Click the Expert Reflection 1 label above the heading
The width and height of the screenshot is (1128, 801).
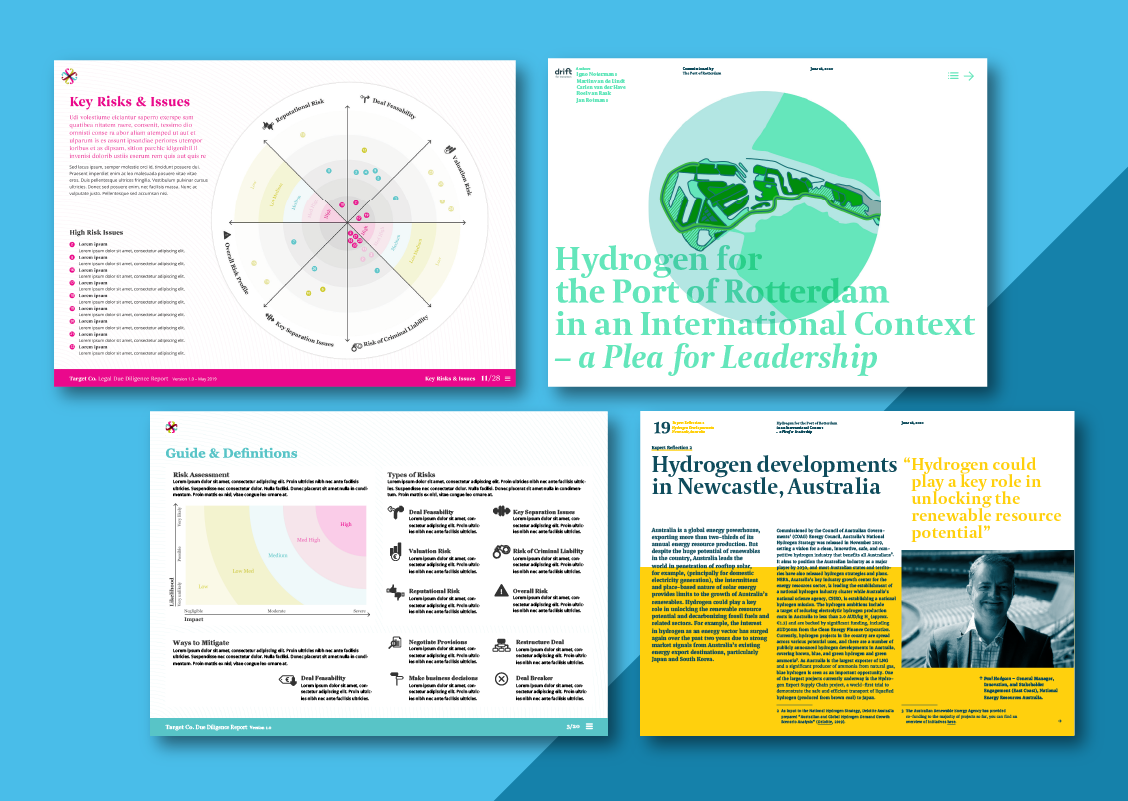tap(671, 448)
